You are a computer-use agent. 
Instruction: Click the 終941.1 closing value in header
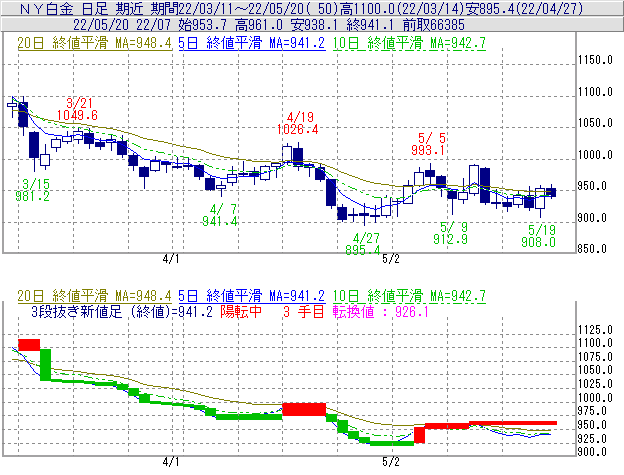point(370,25)
